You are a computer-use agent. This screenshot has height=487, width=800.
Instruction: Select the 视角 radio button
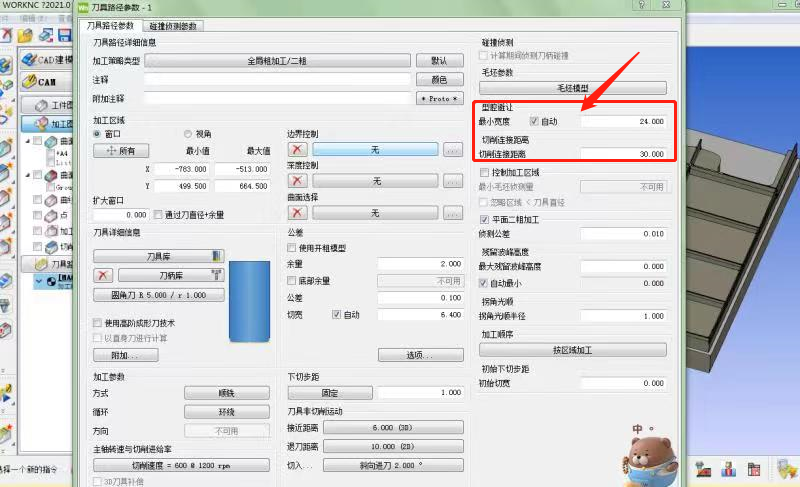coord(188,134)
